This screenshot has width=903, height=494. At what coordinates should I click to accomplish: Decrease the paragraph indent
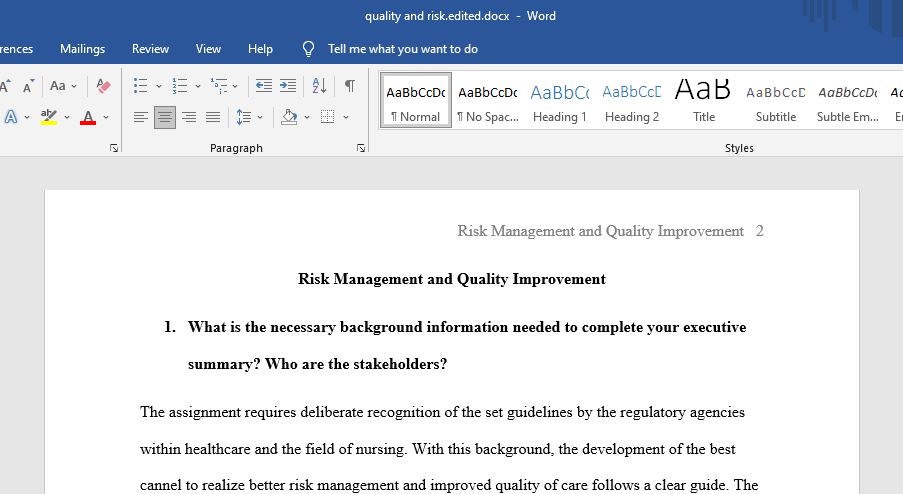[264, 86]
